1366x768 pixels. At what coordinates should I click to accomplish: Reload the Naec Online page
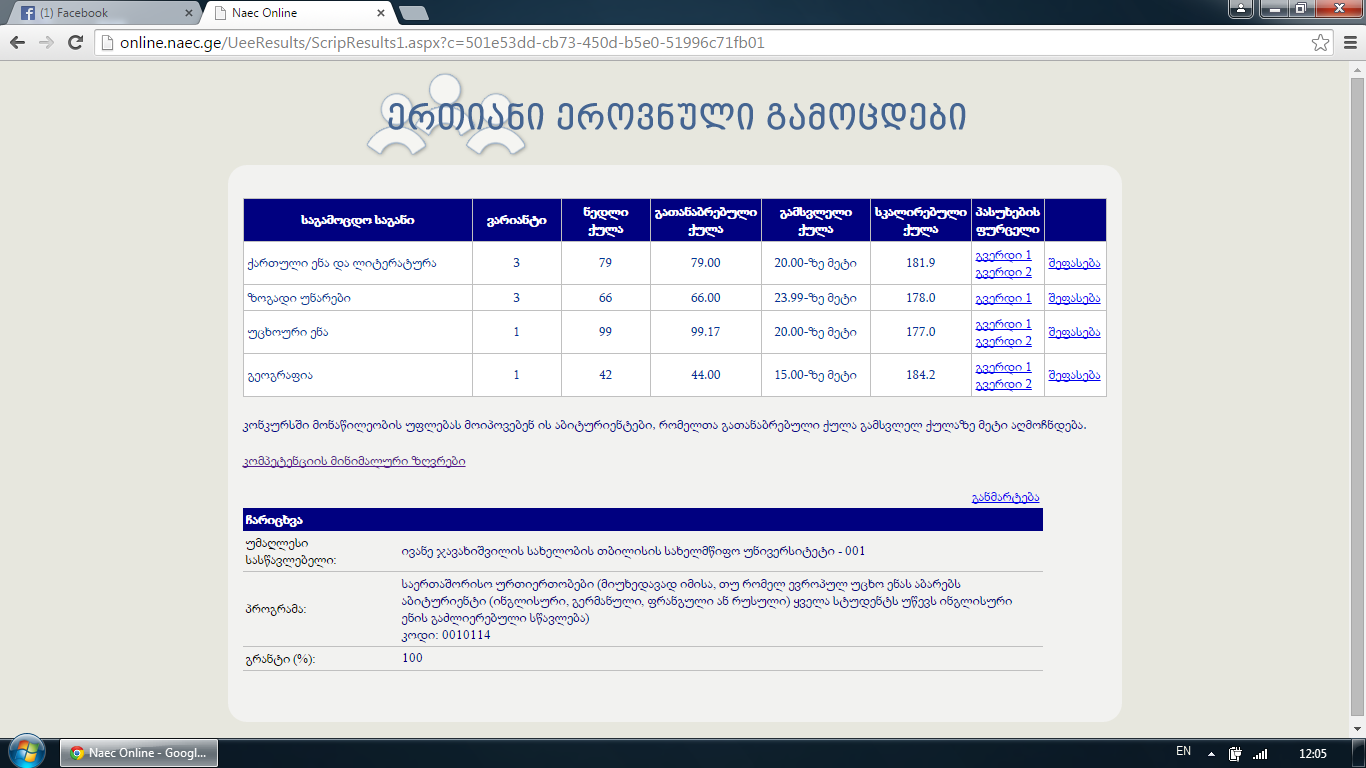pyautogui.click(x=75, y=42)
